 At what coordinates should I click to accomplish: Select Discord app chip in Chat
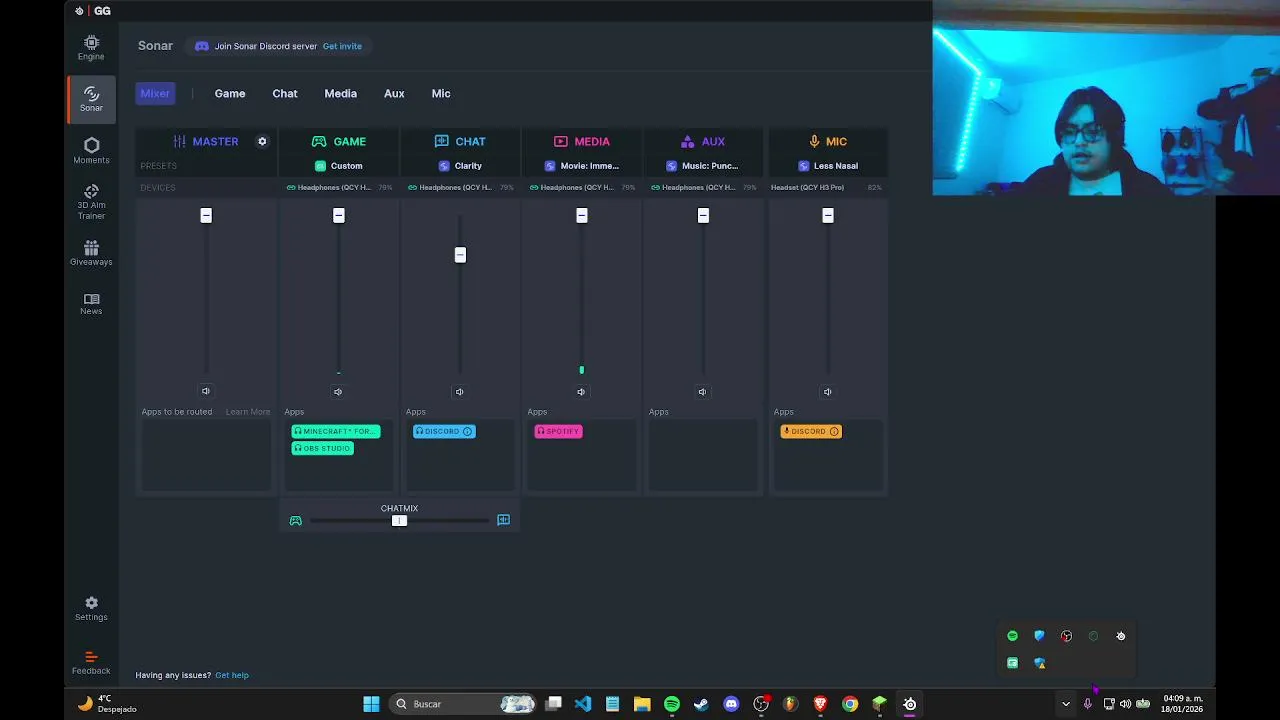[x=444, y=431]
